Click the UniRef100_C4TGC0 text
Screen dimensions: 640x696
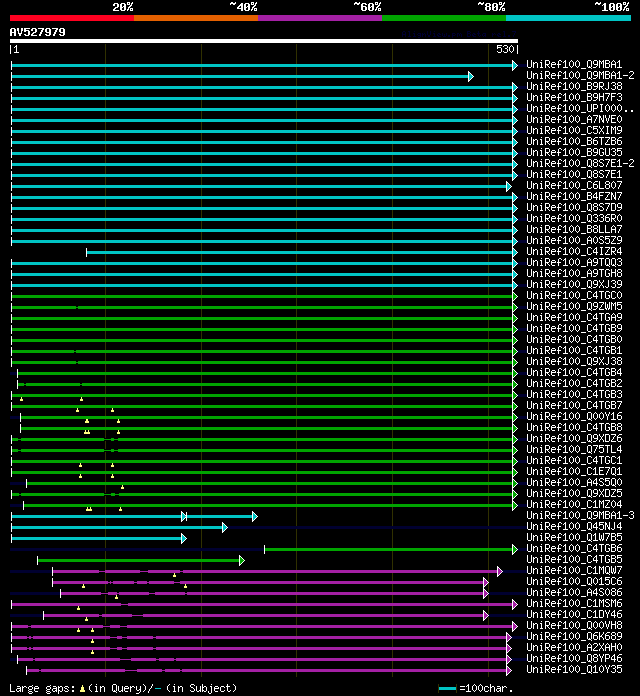(574, 296)
